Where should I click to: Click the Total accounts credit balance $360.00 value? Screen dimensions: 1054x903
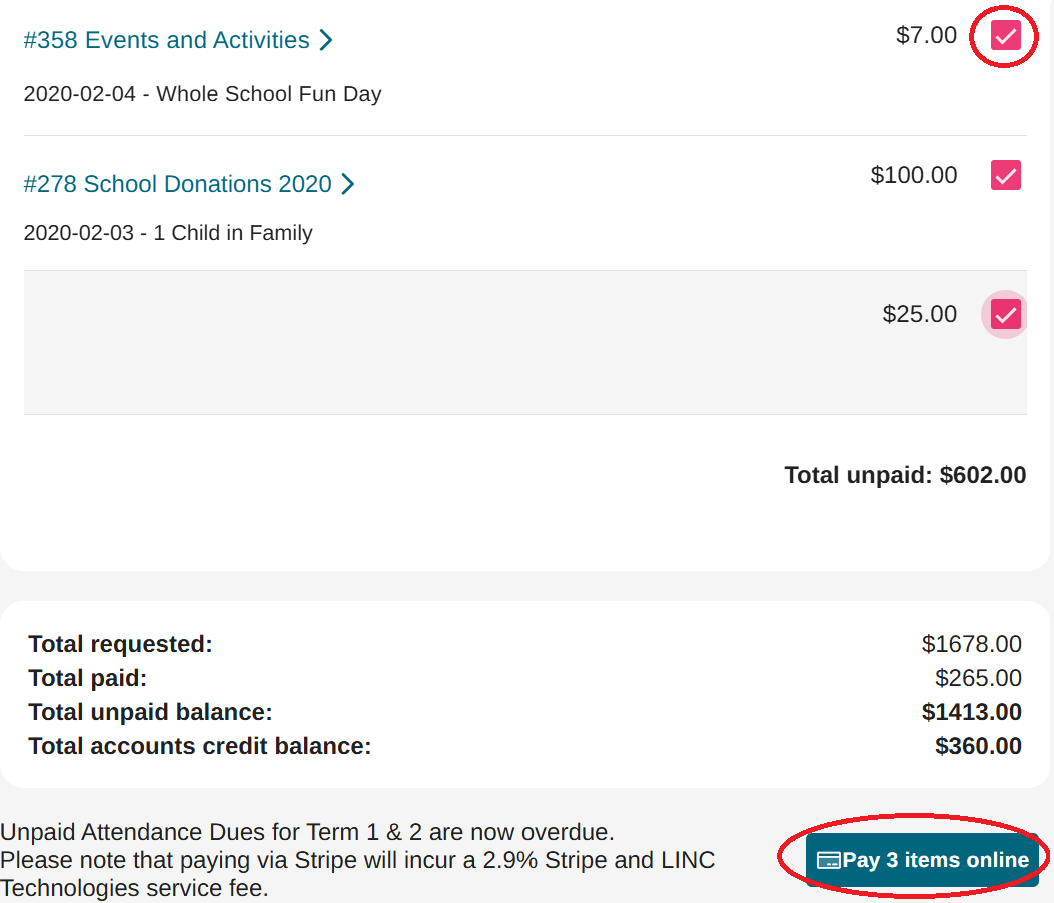pos(978,746)
